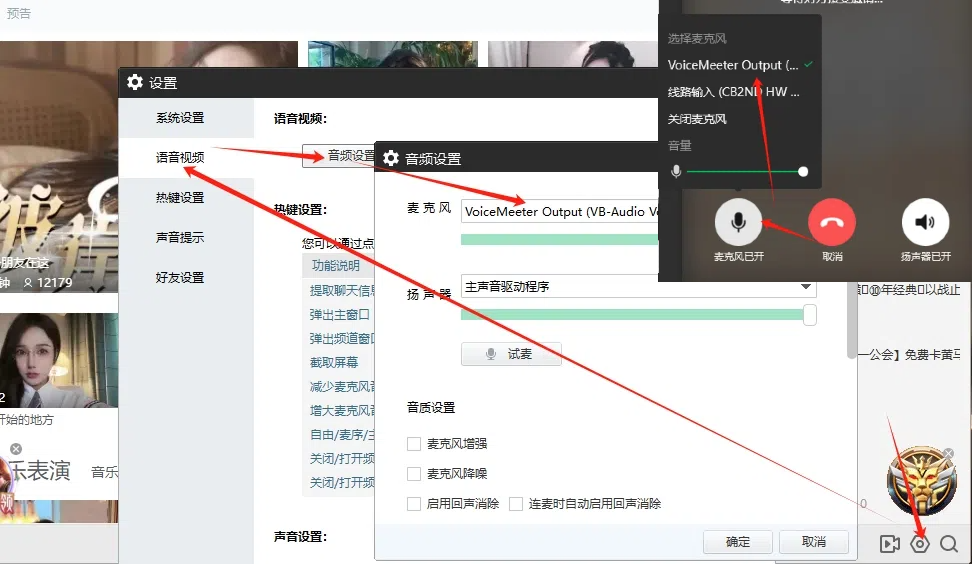972x564 pixels.
Task: Dismiss the music performance banner
Action: [16, 449]
